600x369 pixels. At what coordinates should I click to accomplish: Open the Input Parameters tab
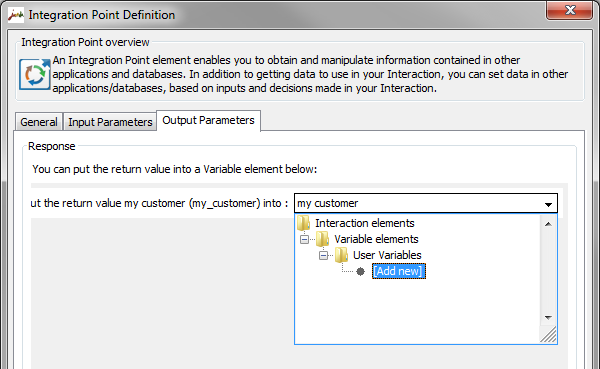pyautogui.click(x=110, y=122)
